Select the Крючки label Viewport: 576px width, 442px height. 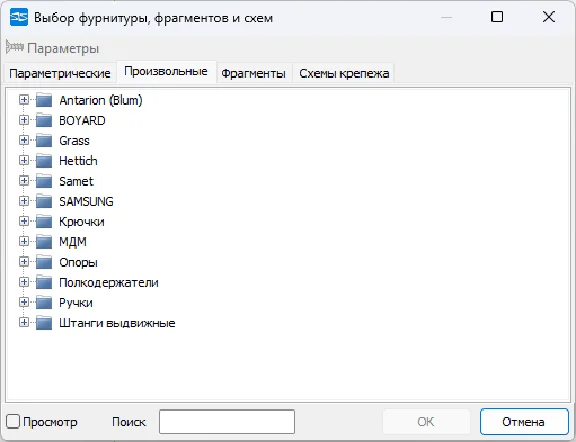pyautogui.click(x=82, y=222)
